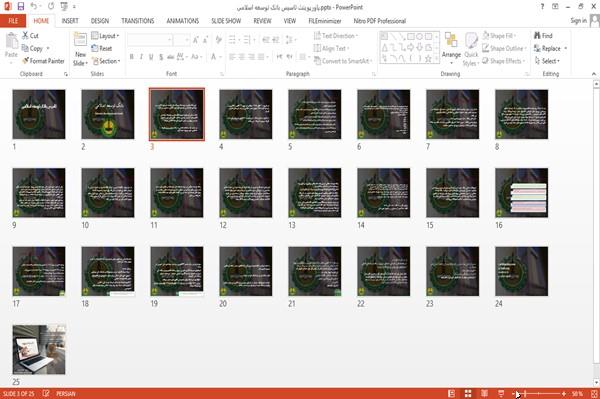The image size is (600, 399).
Task: Click the Replace button
Action: (x=550, y=48)
